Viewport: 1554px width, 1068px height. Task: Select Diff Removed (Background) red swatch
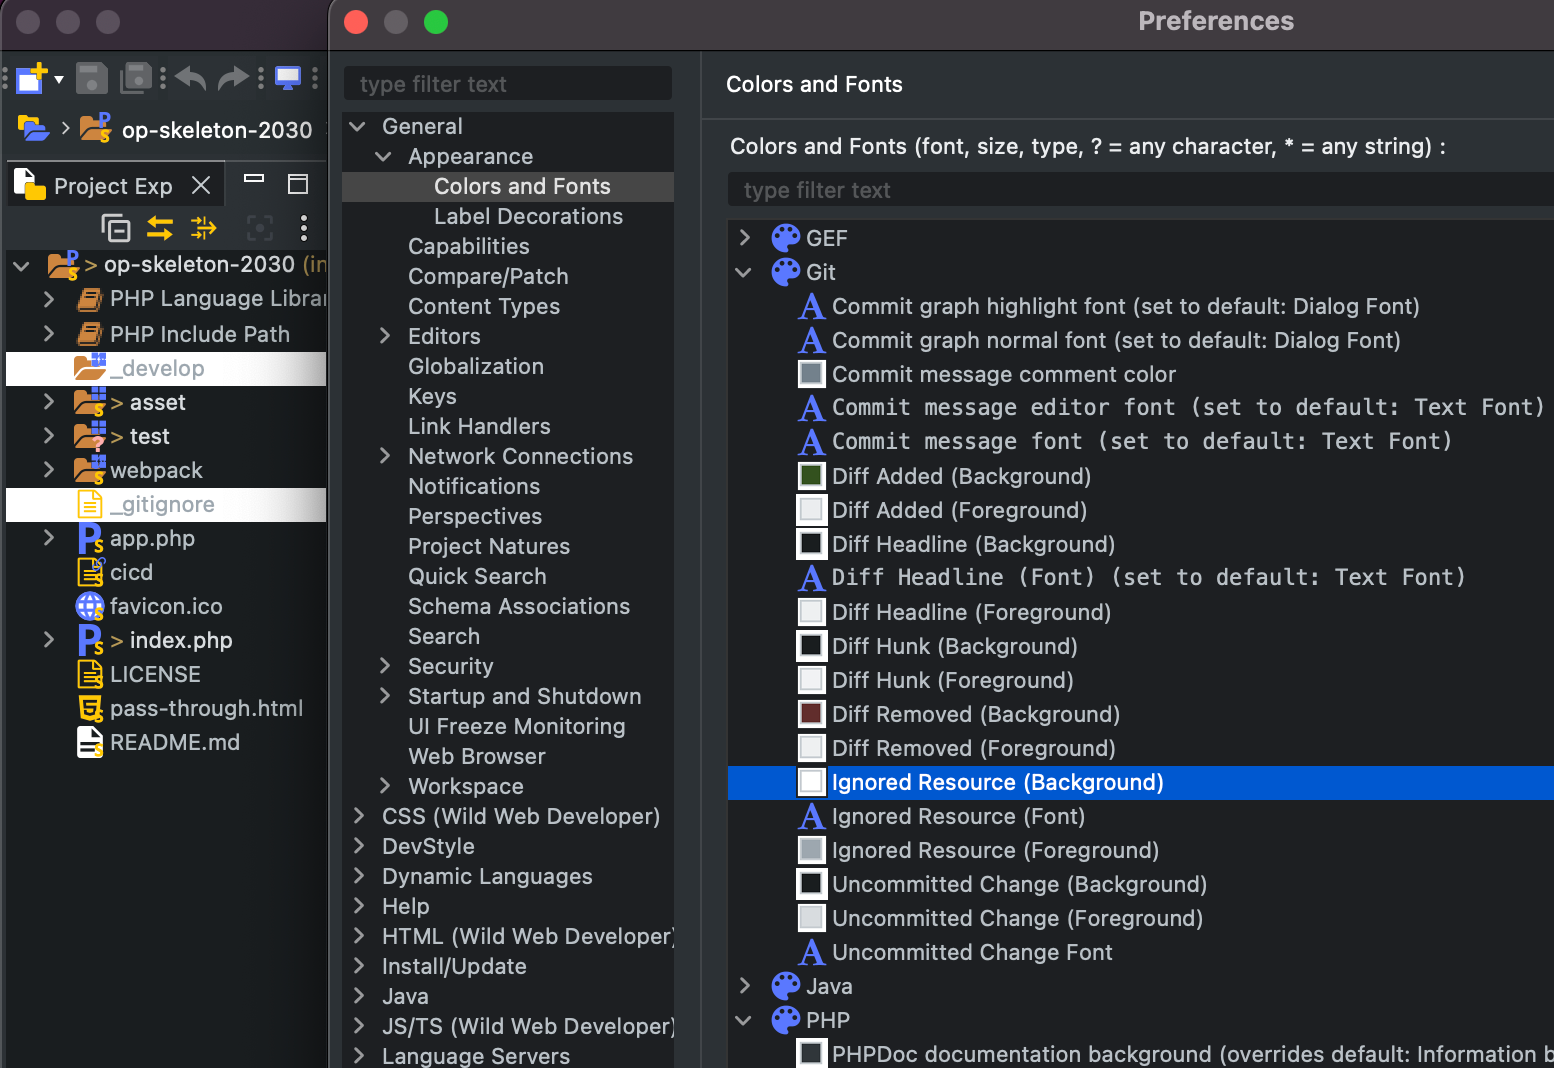pyautogui.click(x=811, y=714)
